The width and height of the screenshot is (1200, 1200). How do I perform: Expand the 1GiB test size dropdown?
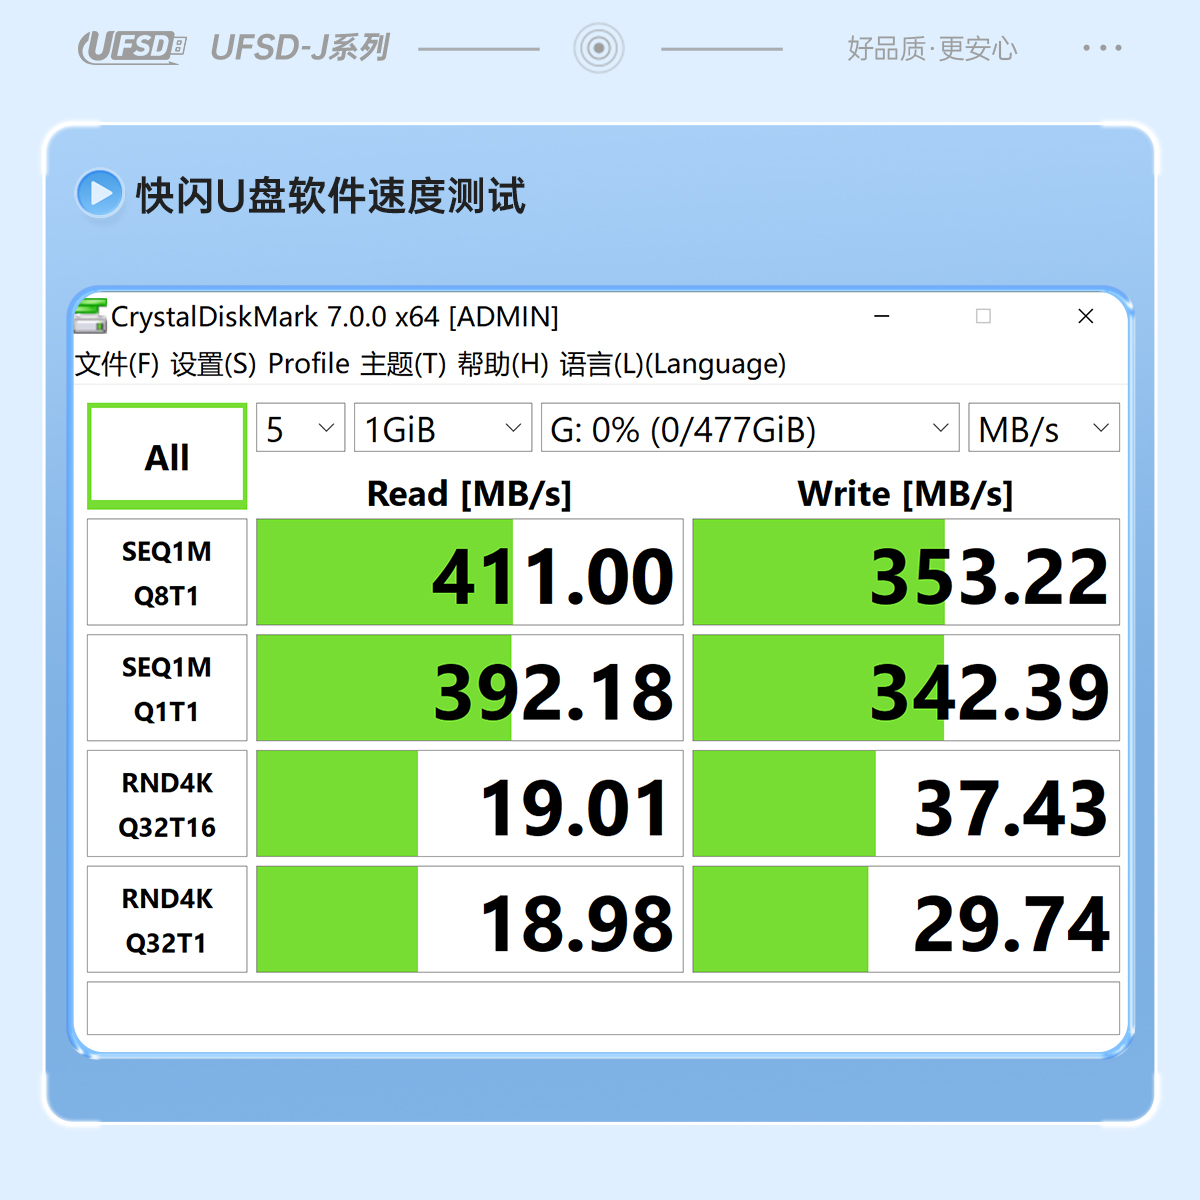coord(443,429)
